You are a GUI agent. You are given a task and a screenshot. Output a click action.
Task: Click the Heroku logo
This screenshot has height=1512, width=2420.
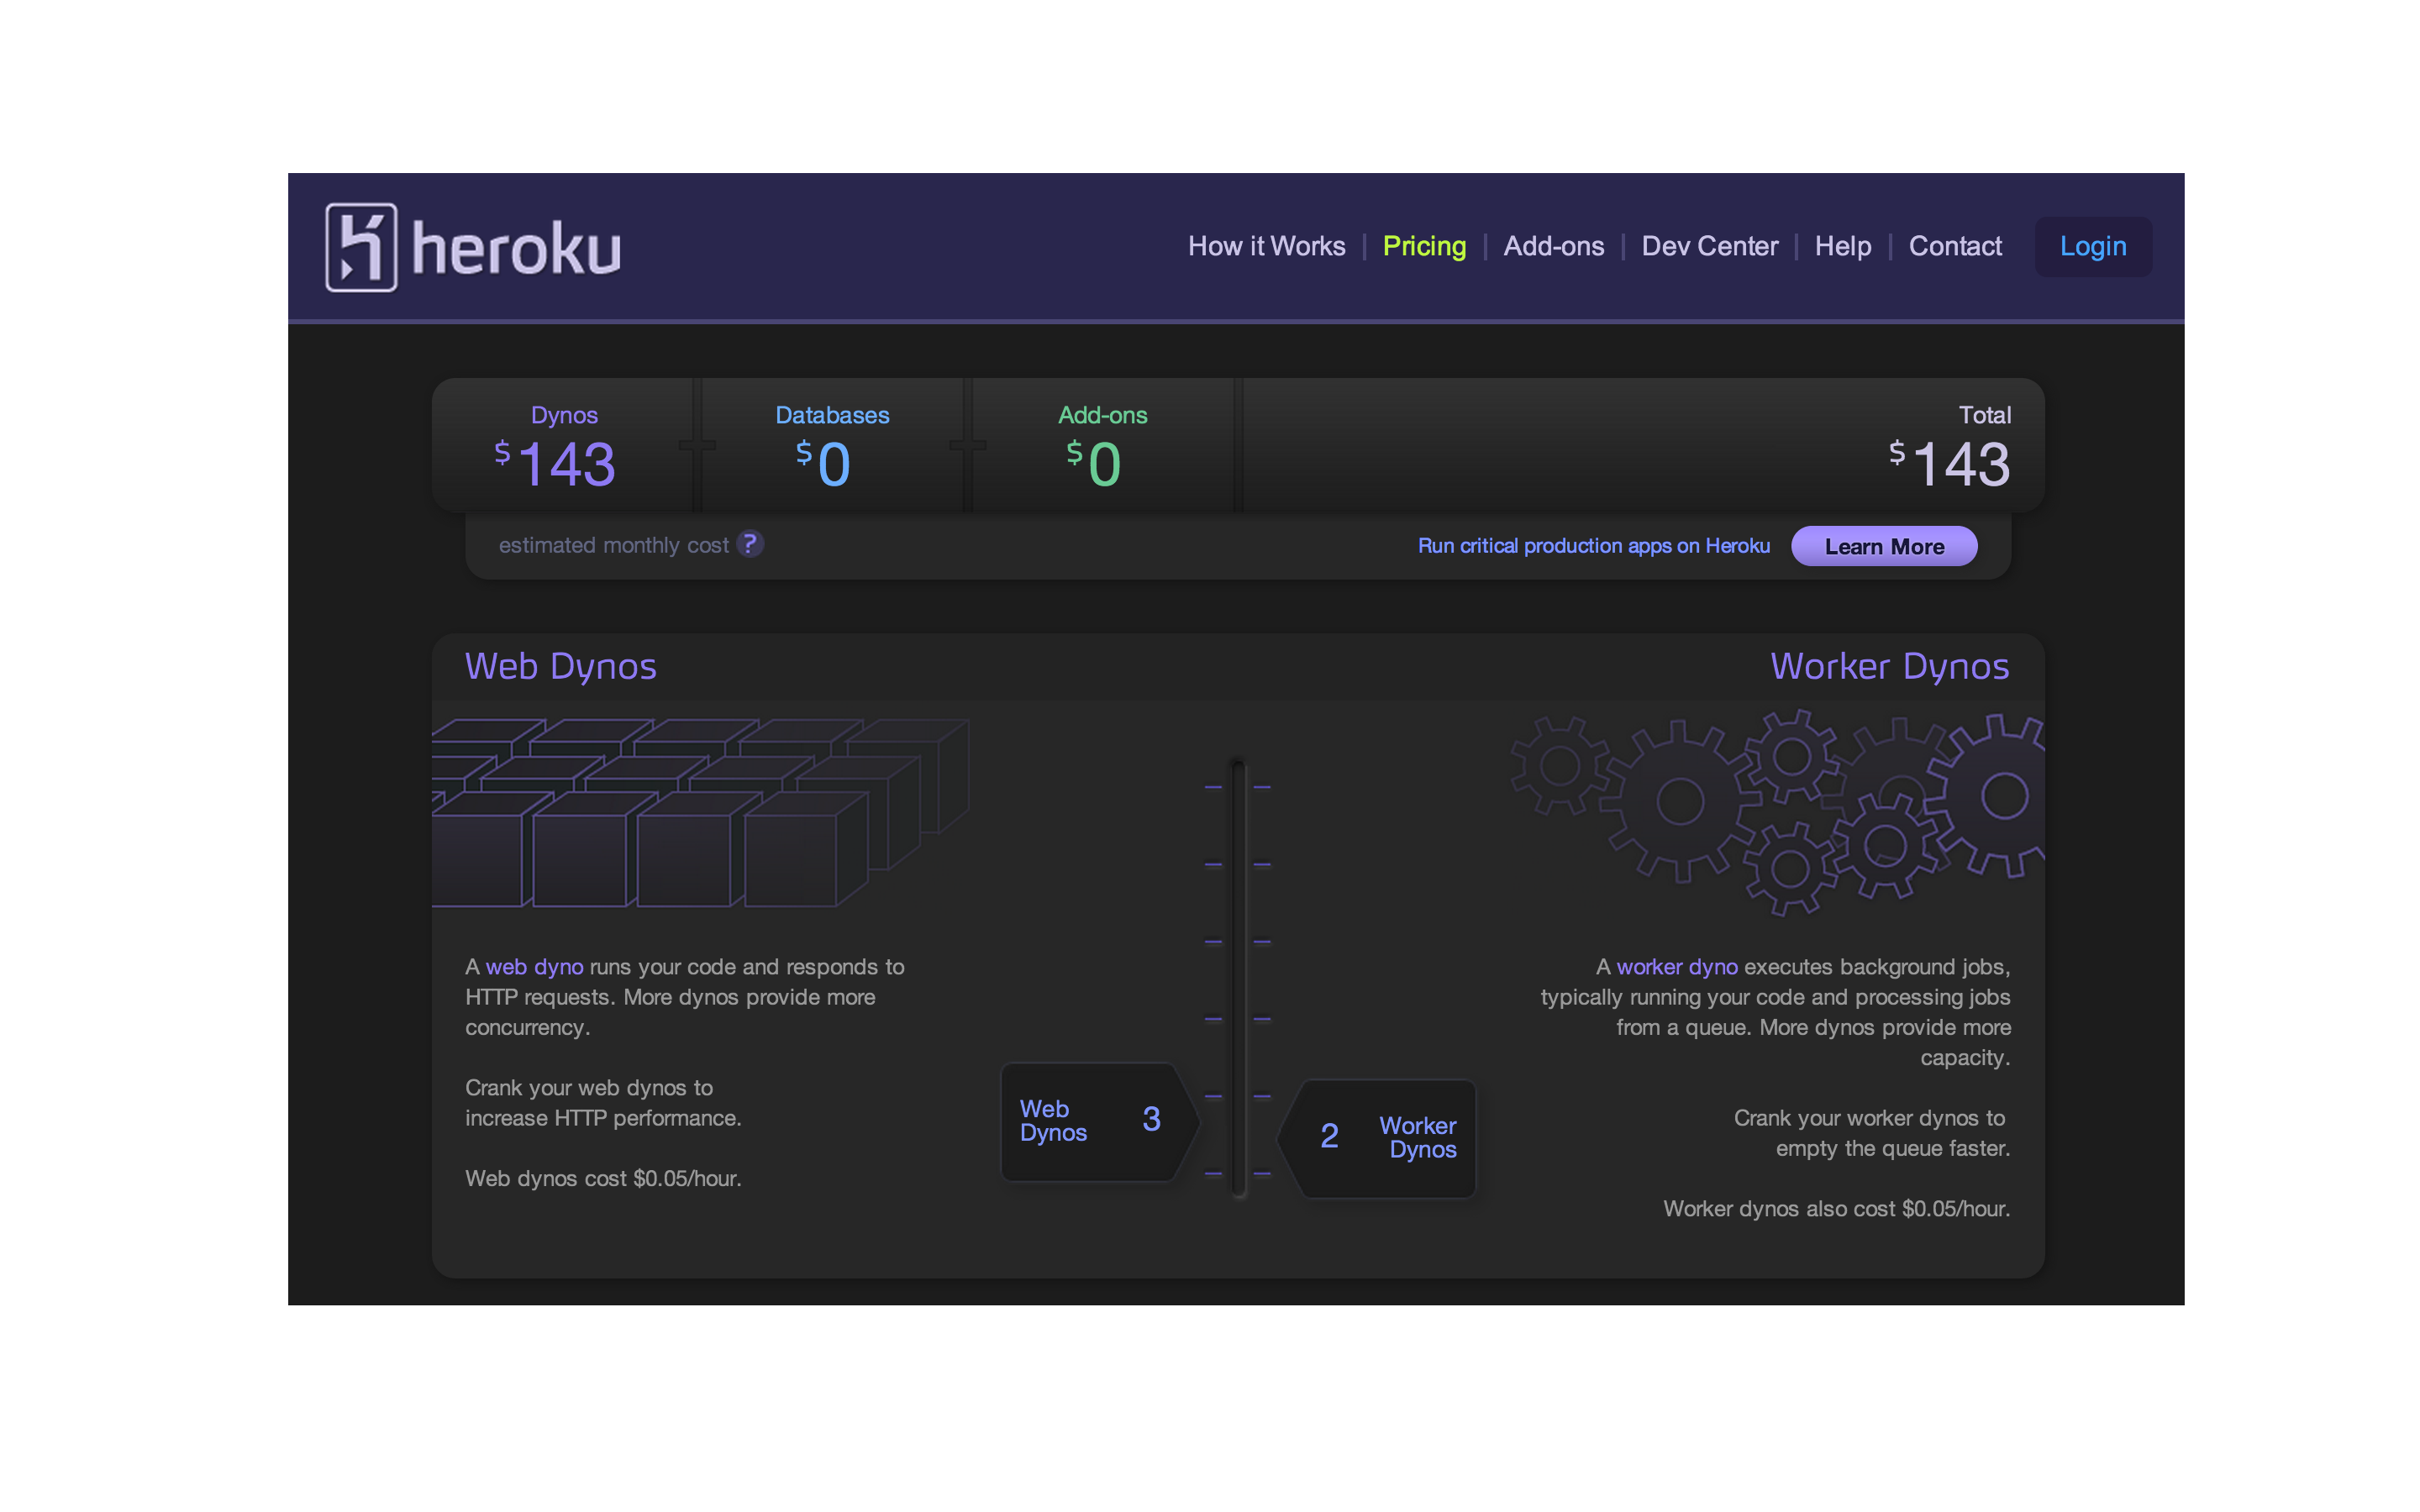[473, 247]
